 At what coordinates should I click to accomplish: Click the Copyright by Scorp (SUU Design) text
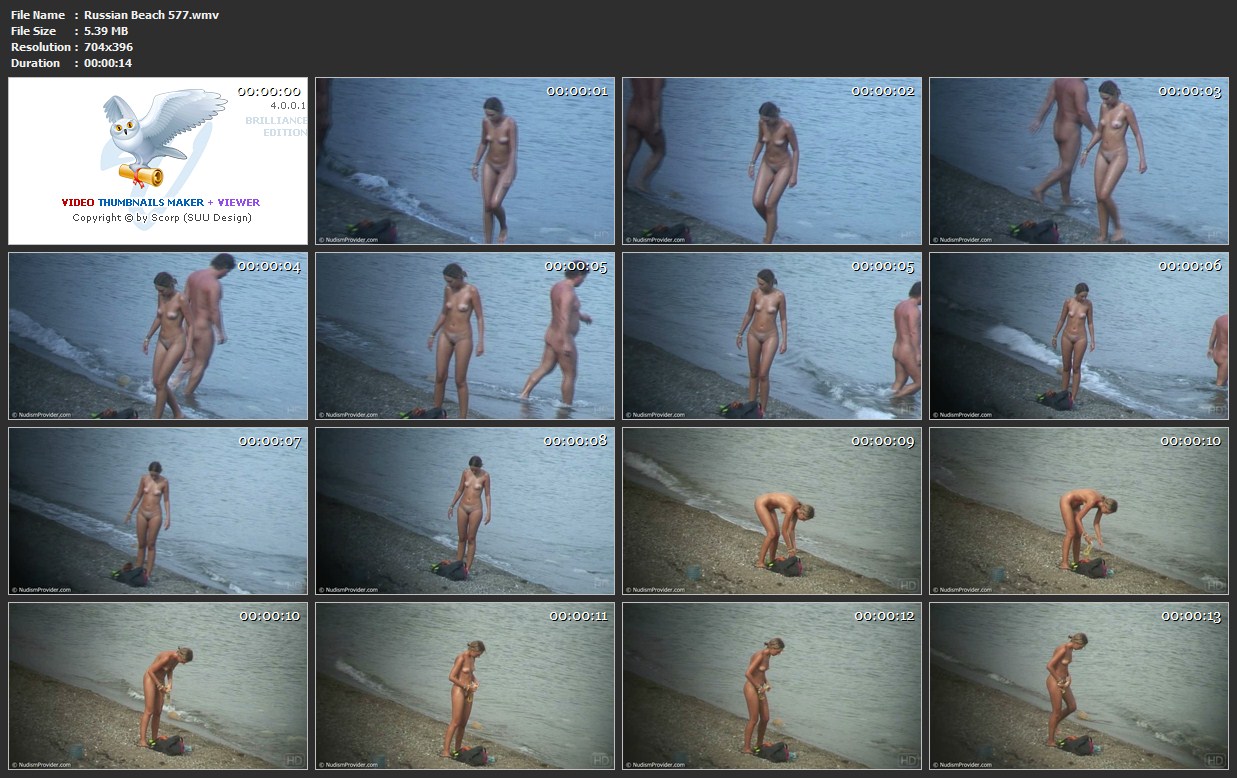162,217
